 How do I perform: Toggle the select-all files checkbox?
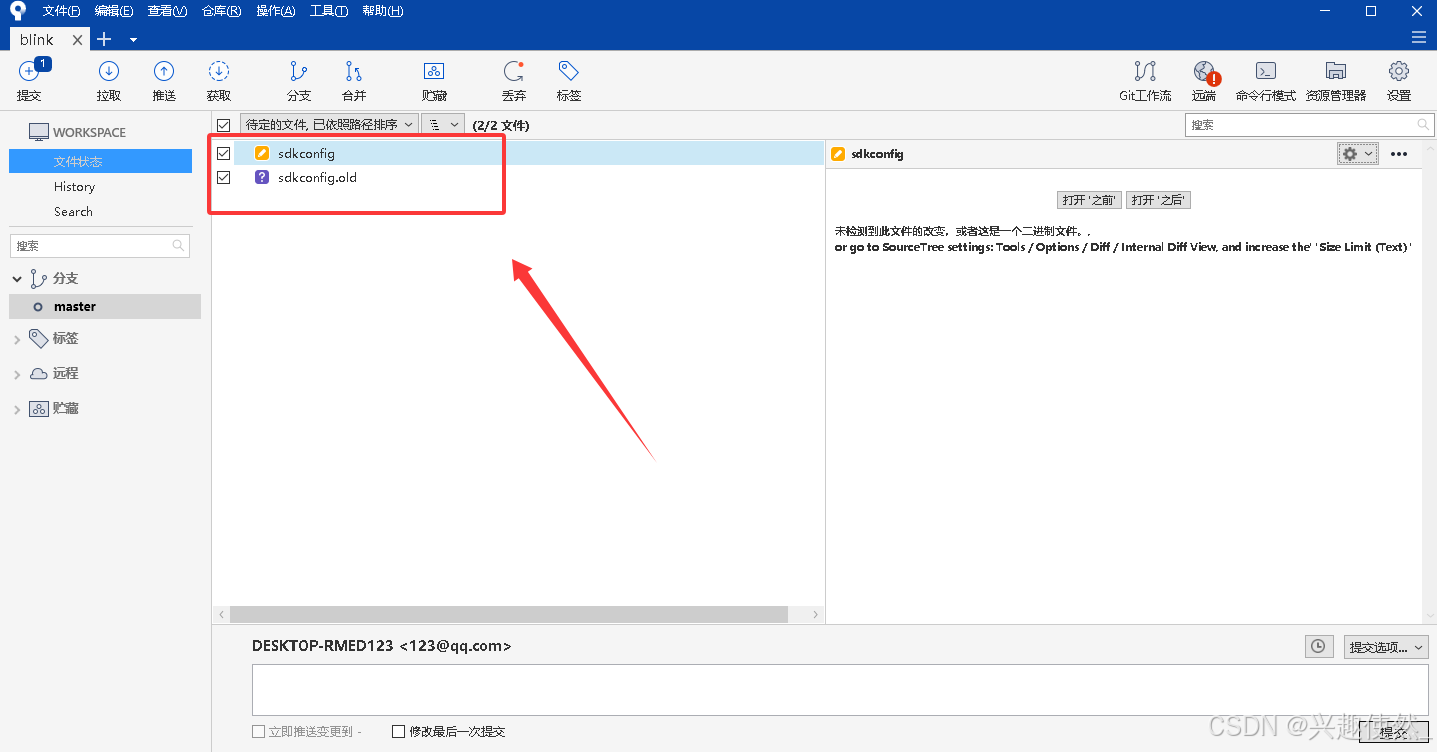[x=223, y=125]
